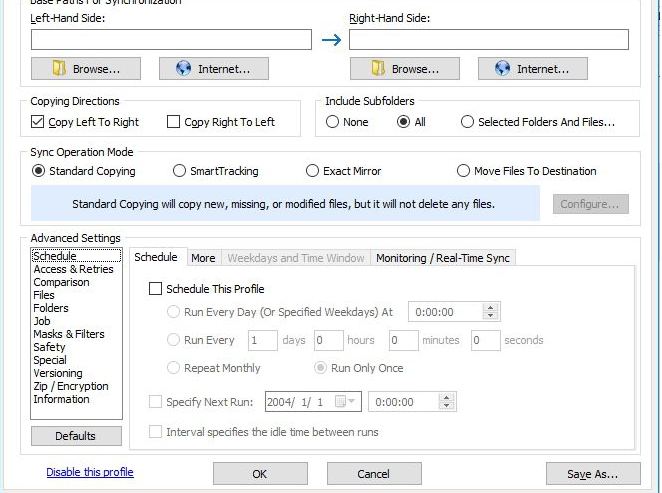Image resolution: width=662 pixels, height=493 pixels.
Task: Select Run Every interval option
Action: pos(174,340)
